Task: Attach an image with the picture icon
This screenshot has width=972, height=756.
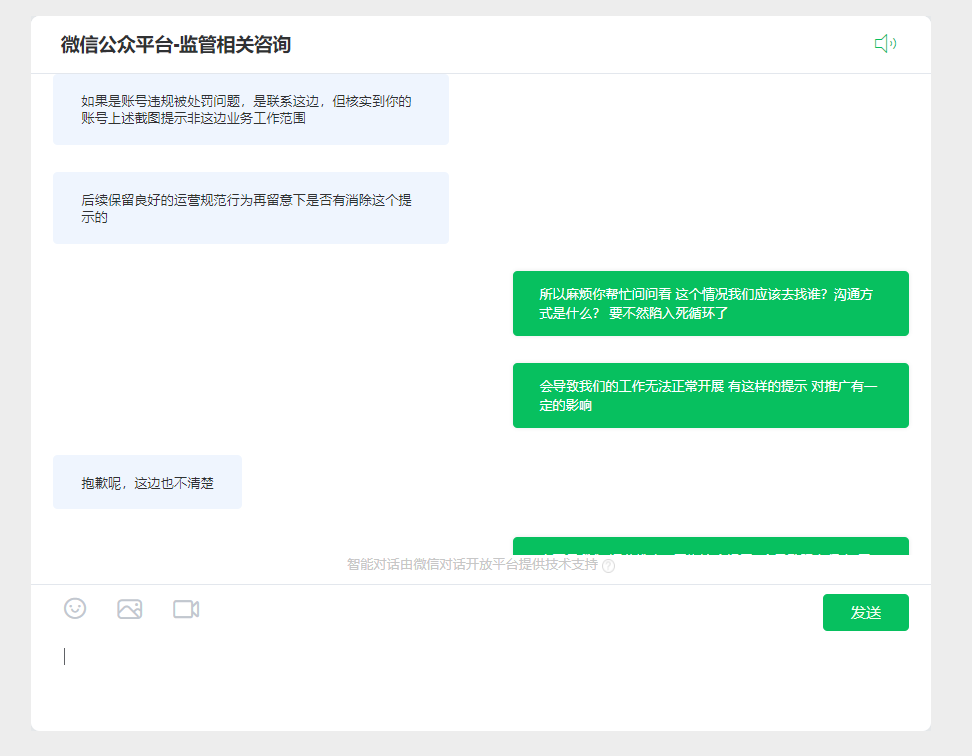Action: tap(130, 609)
